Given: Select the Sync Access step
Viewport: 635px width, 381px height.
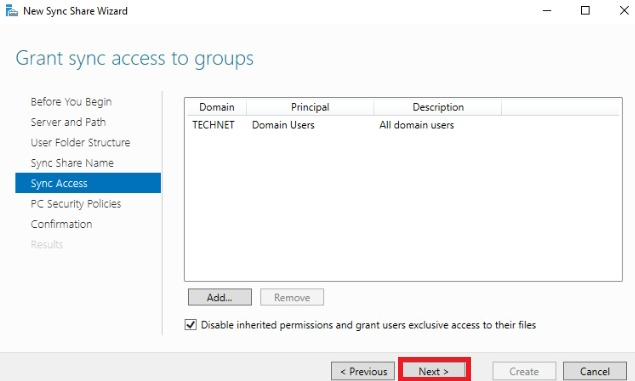Looking at the screenshot, I should (88, 183).
